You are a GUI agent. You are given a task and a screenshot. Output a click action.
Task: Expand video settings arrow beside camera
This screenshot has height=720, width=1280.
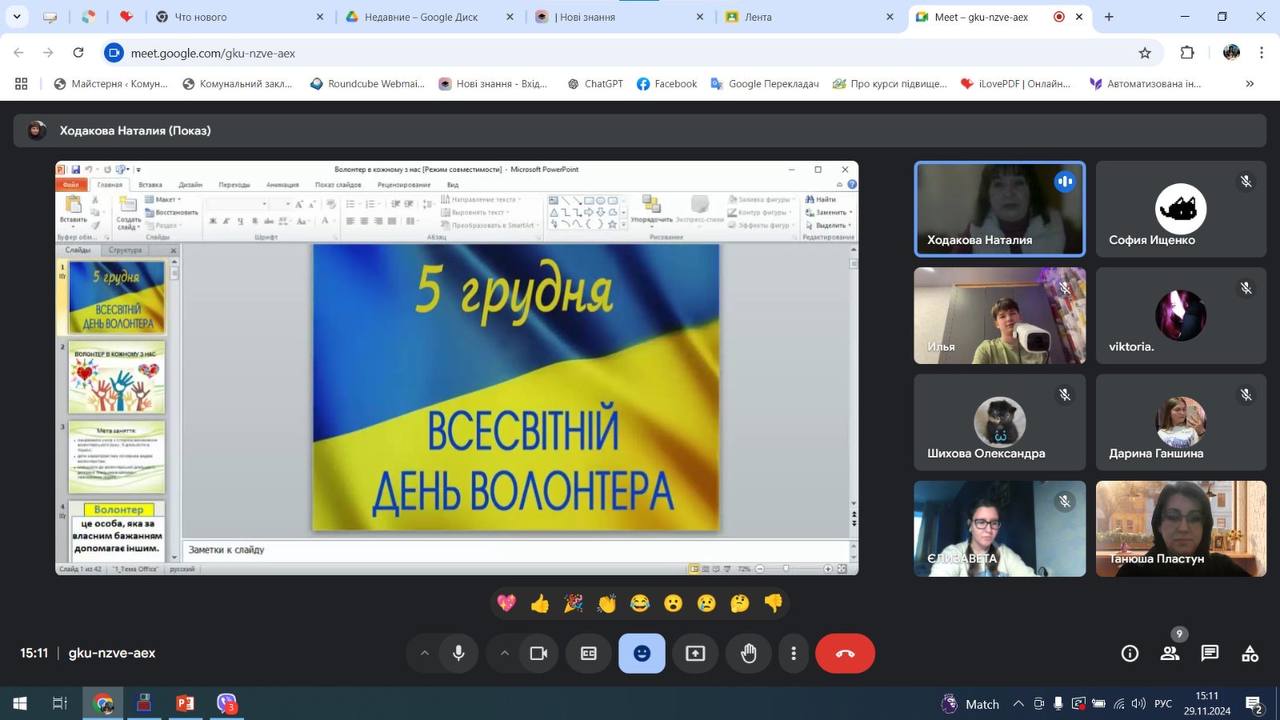[504, 653]
